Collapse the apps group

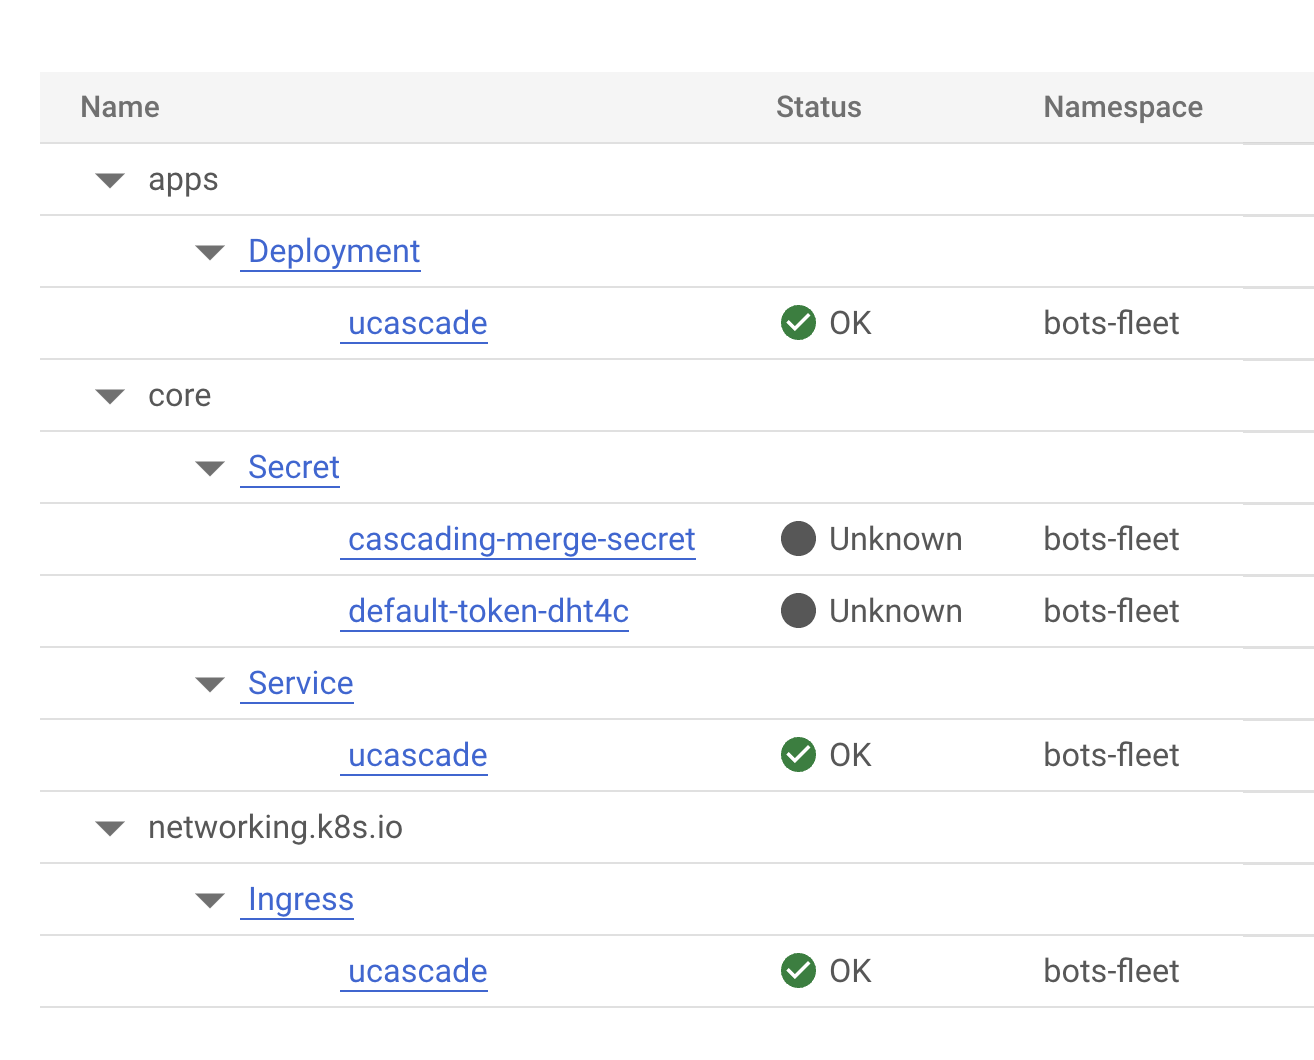[110, 180]
